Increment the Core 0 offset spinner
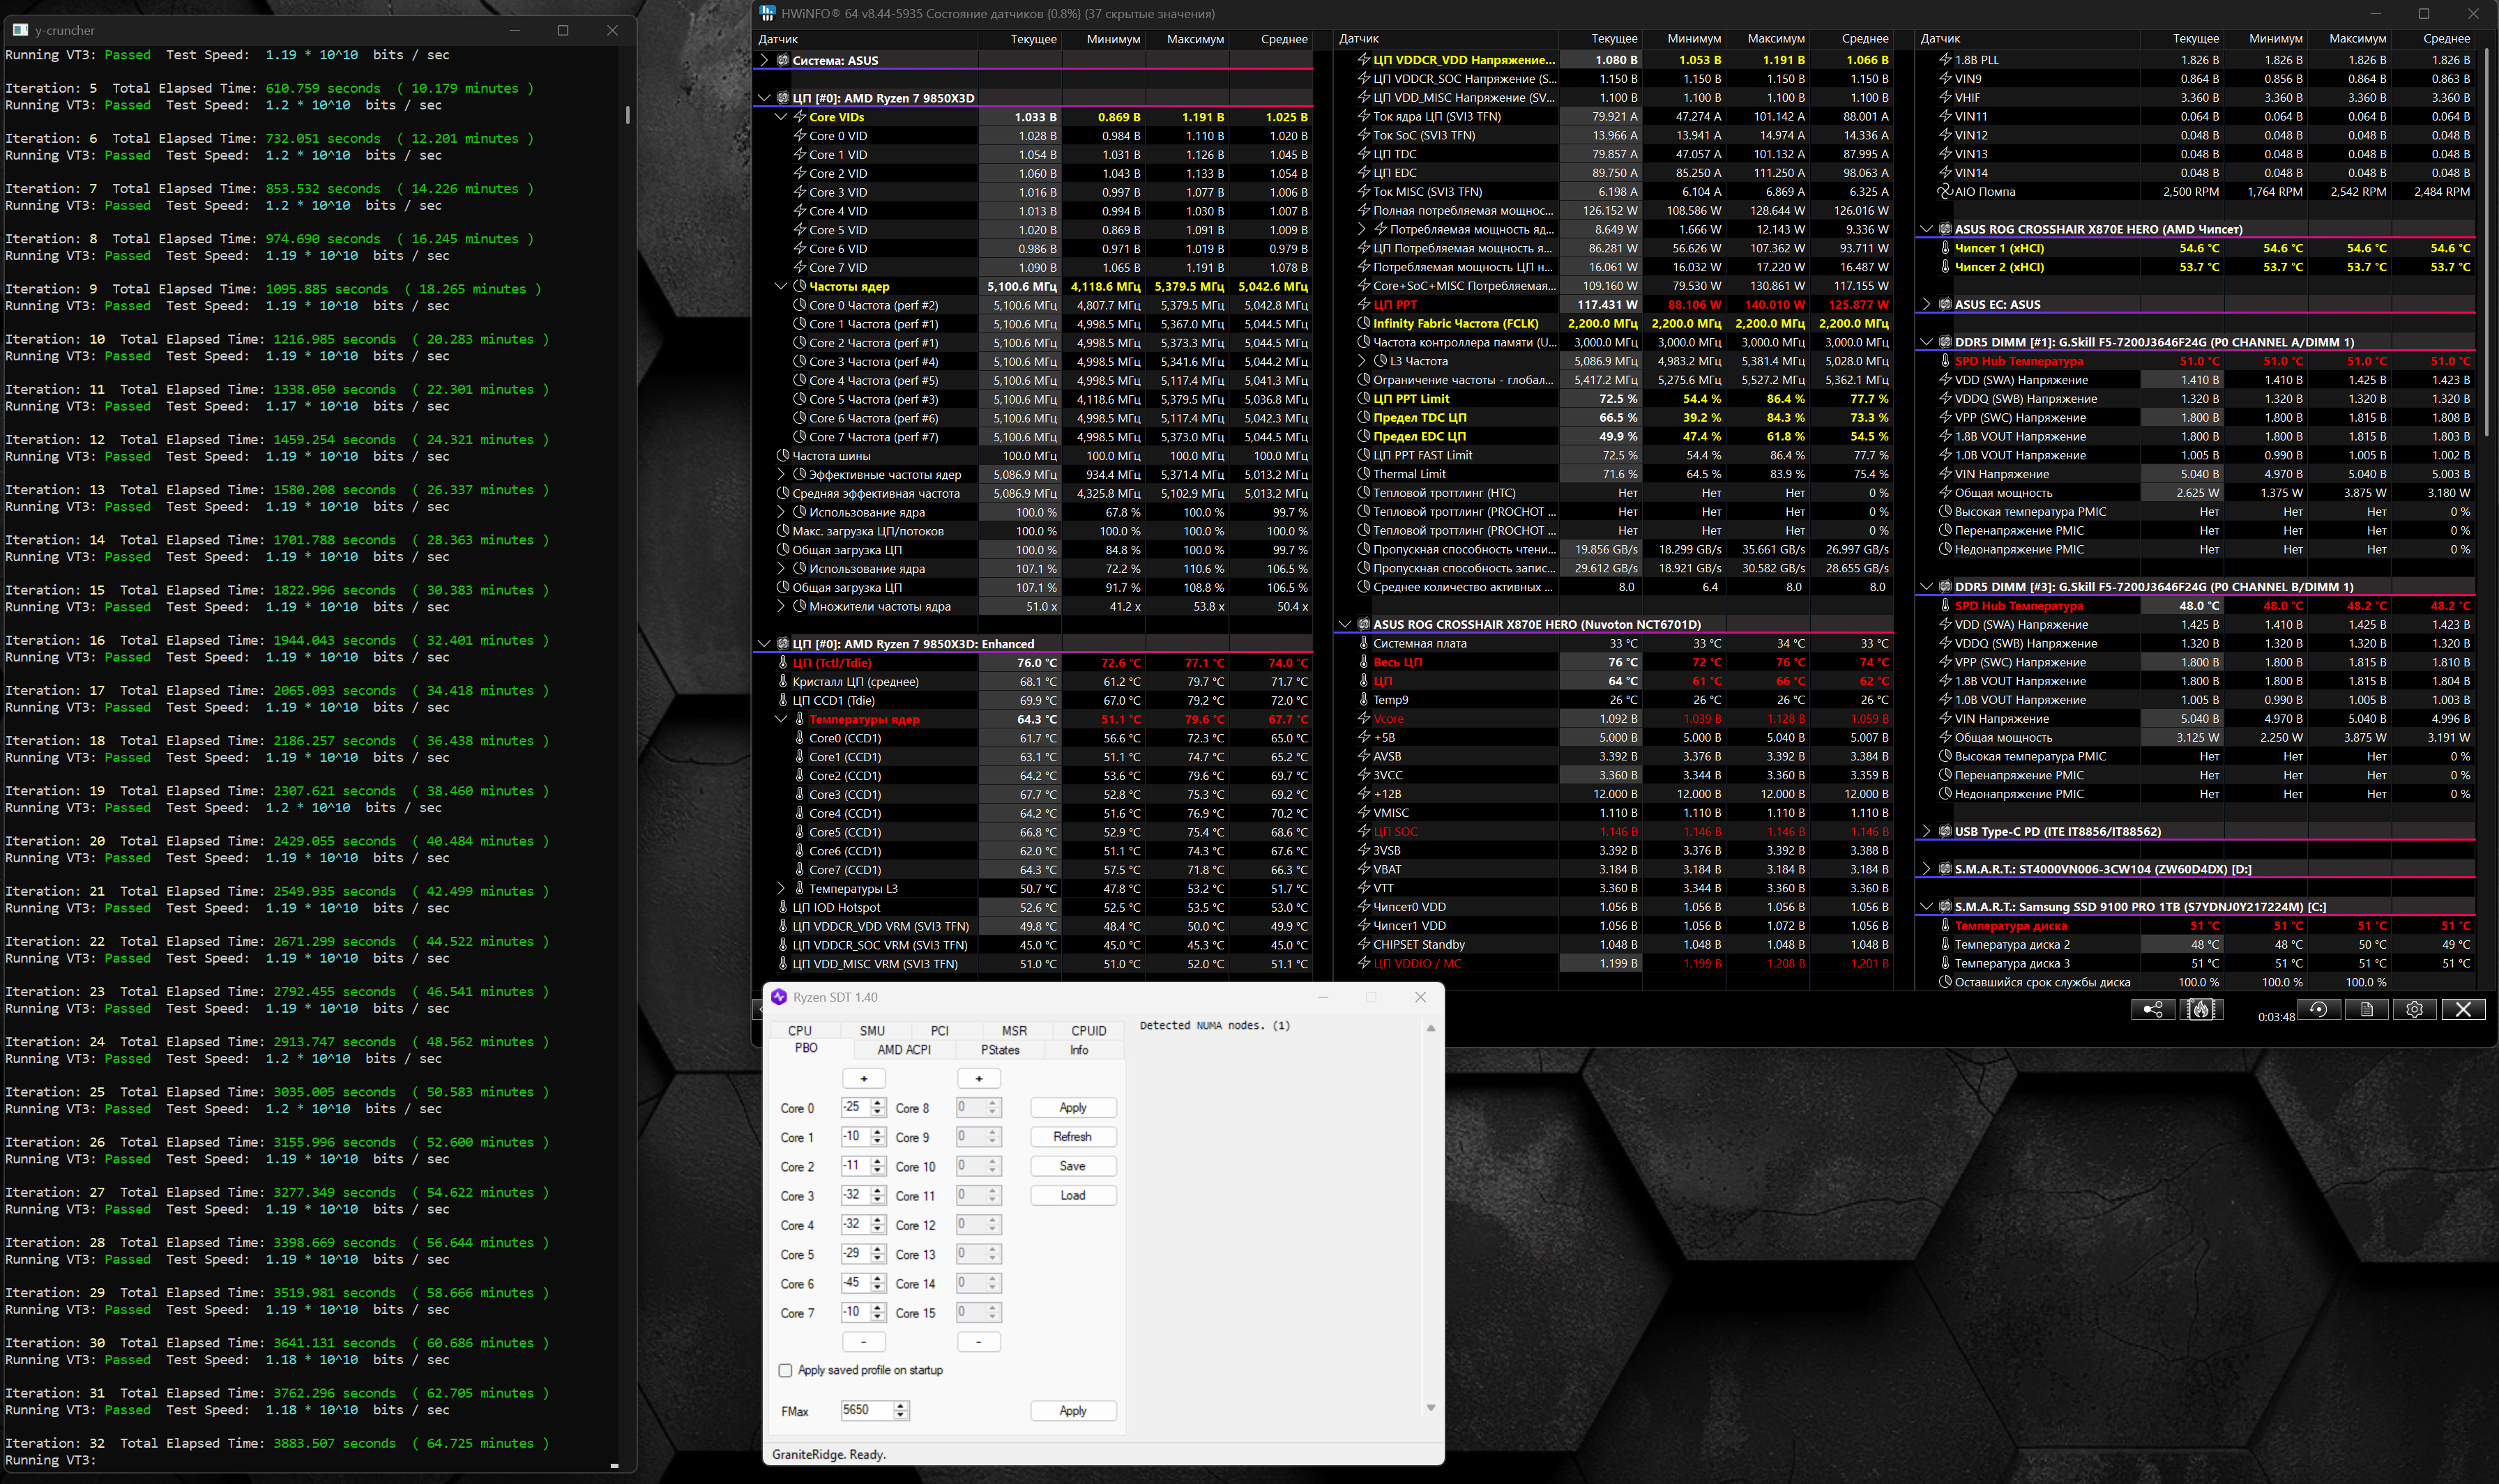Viewport: 2499px width, 1484px height. click(x=878, y=1102)
